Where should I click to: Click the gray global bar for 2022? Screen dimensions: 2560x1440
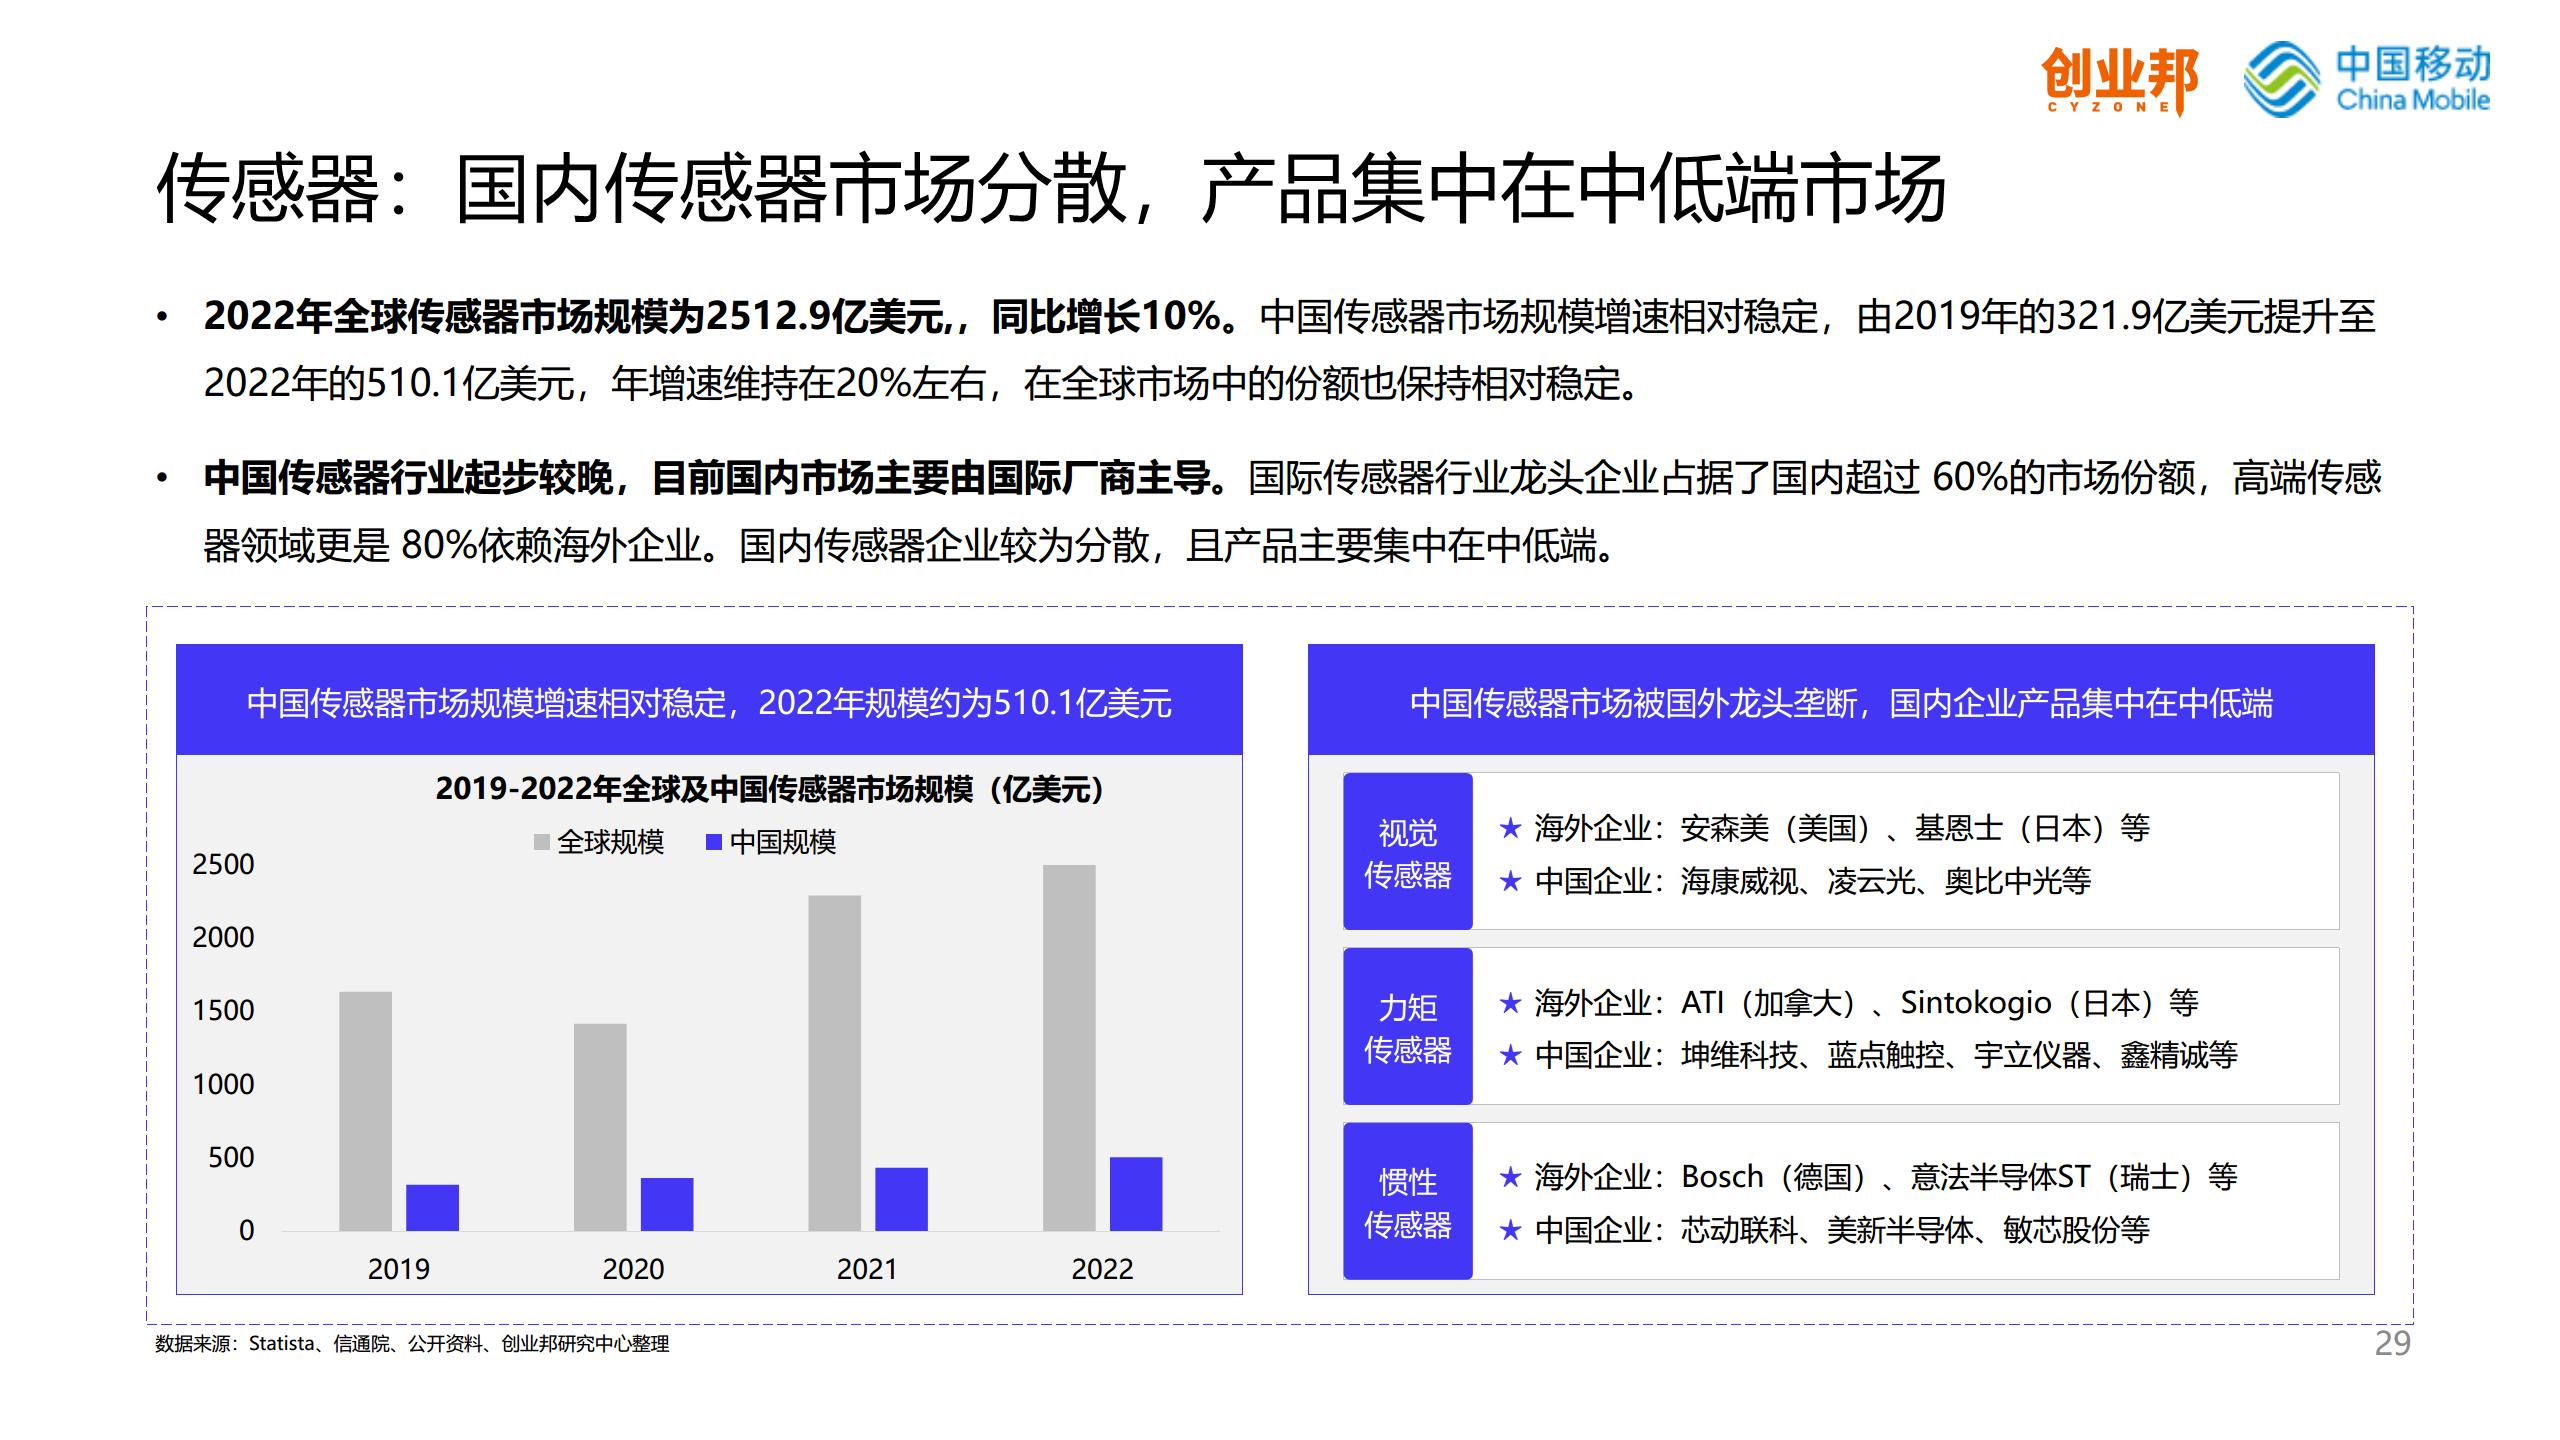click(1069, 1048)
